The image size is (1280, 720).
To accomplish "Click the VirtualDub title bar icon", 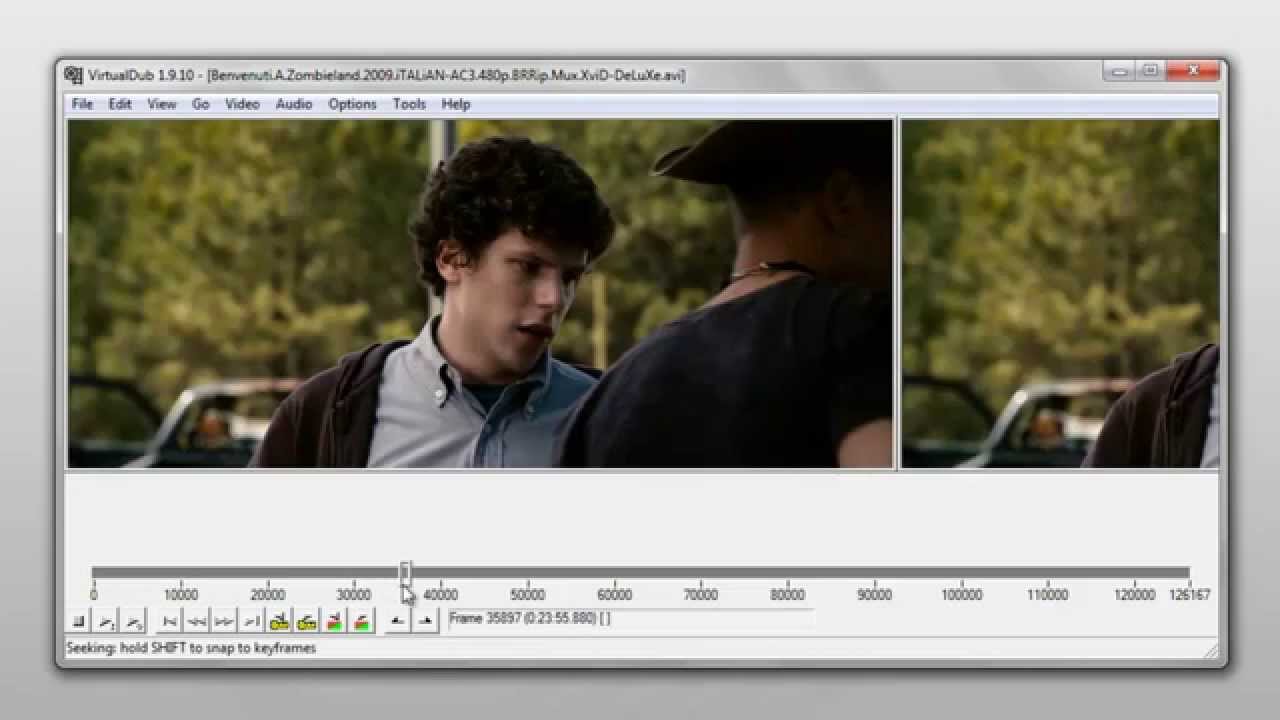I will click(73, 75).
